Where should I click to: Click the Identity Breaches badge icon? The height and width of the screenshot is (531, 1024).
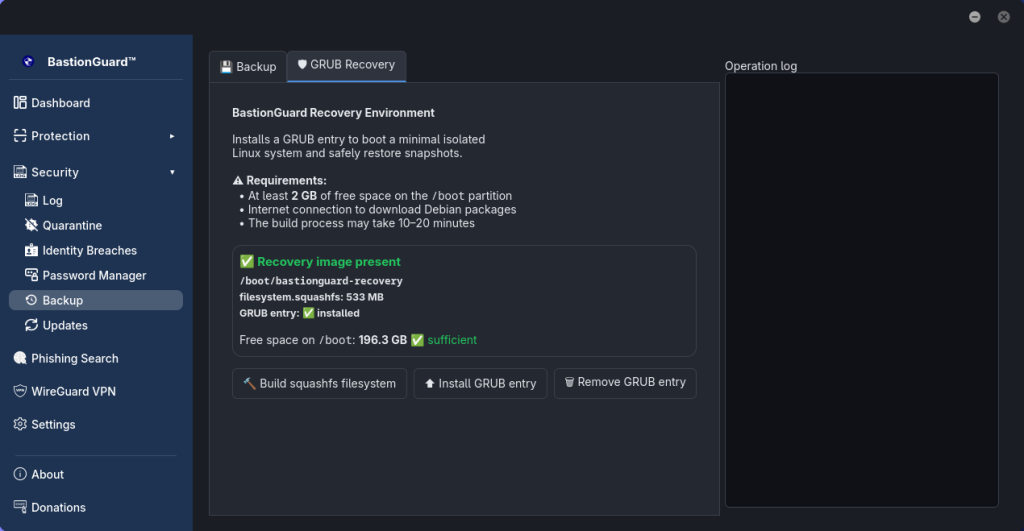[x=31, y=250]
